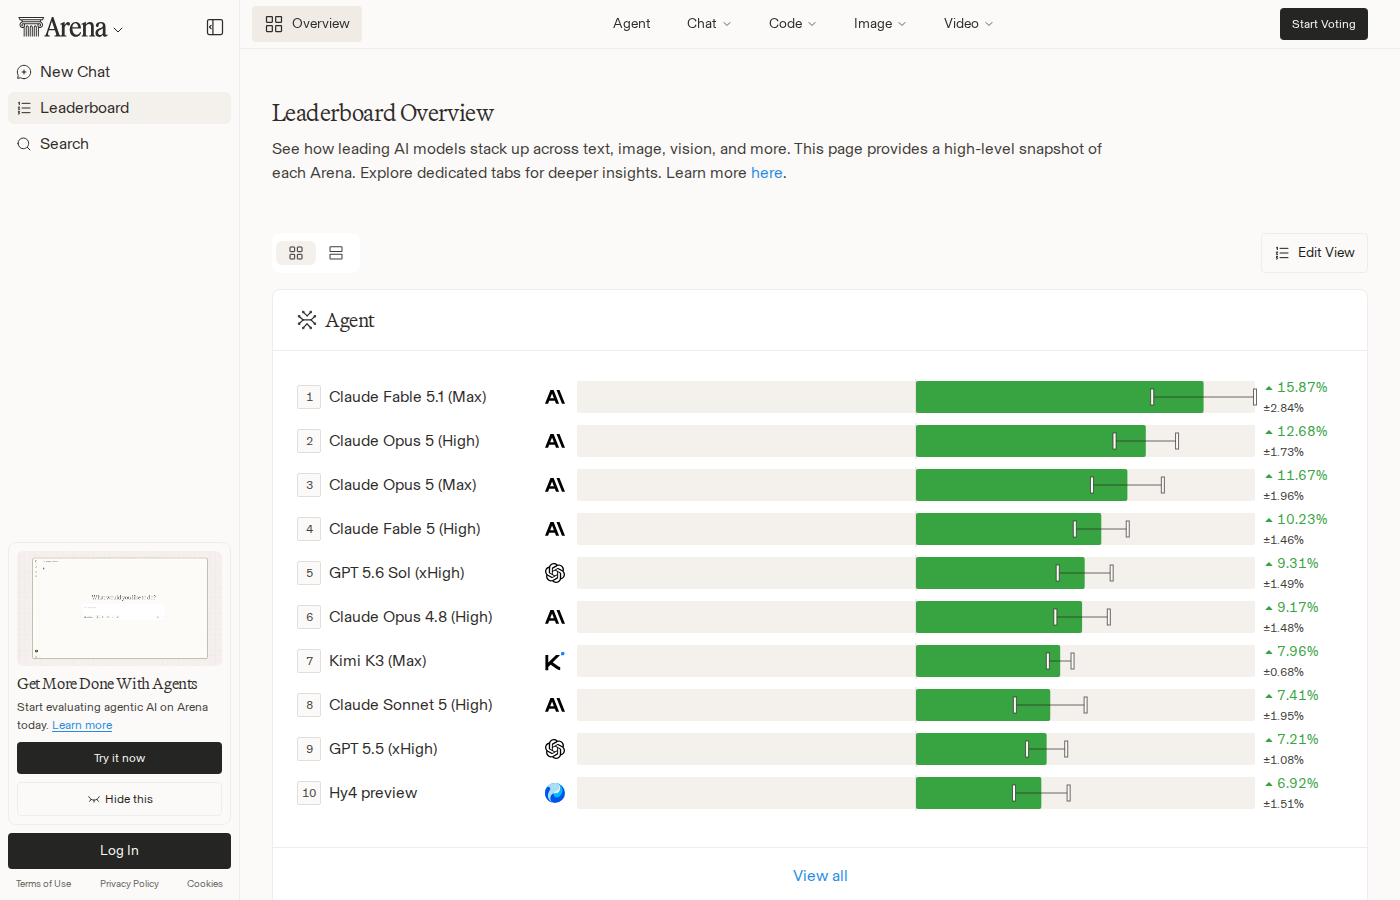Click the Anthropic logo beside Claude Fable 5 (High)

pyautogui.click(x=555, y=529)
